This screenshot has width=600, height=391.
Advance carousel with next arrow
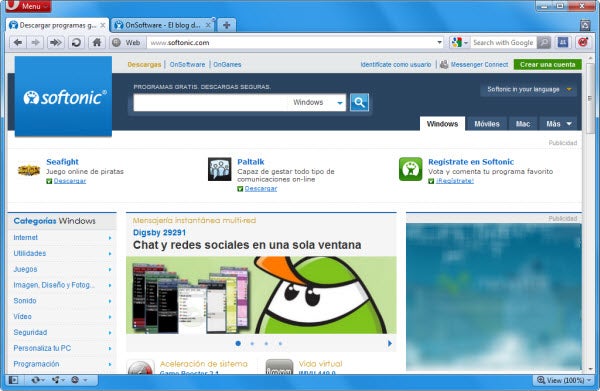(390, 343)
